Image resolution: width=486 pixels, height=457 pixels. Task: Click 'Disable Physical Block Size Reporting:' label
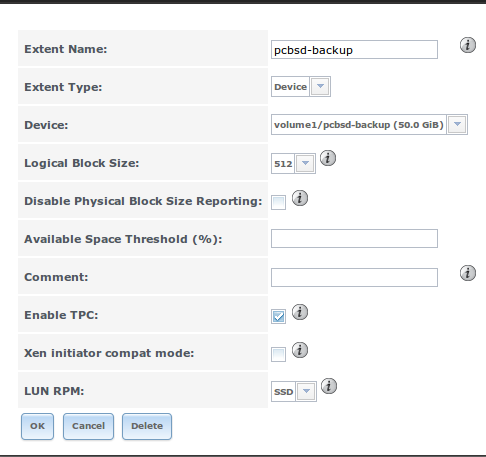coord(143,201)
